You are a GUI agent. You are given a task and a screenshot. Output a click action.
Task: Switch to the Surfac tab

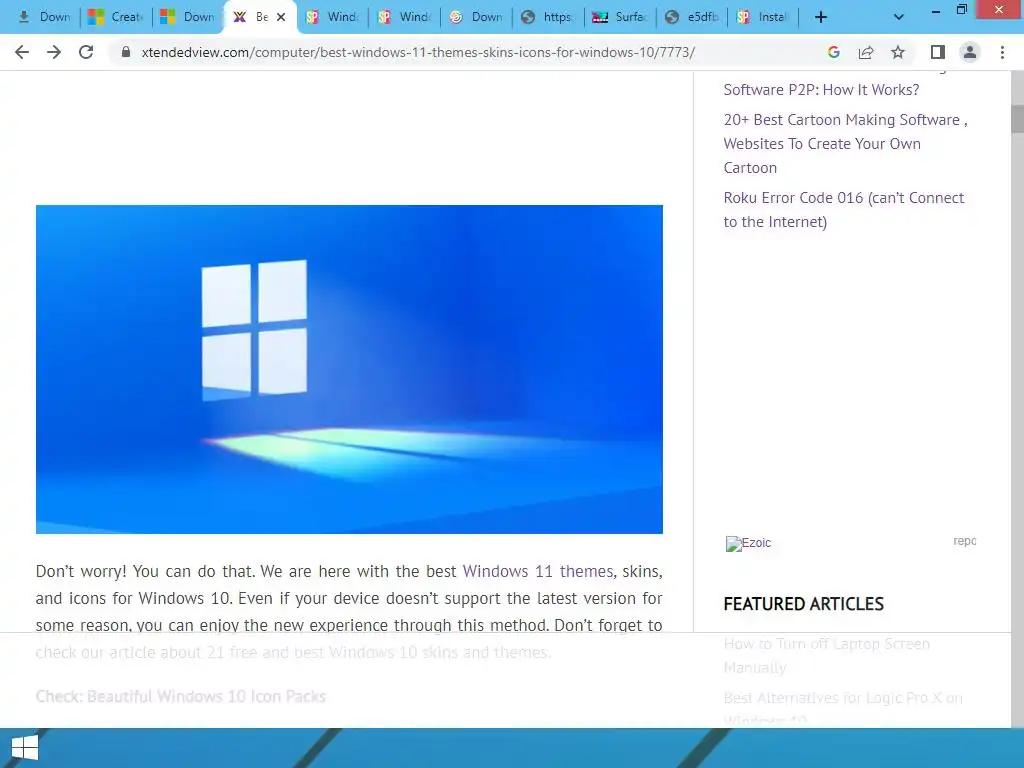tap(618, 18)
